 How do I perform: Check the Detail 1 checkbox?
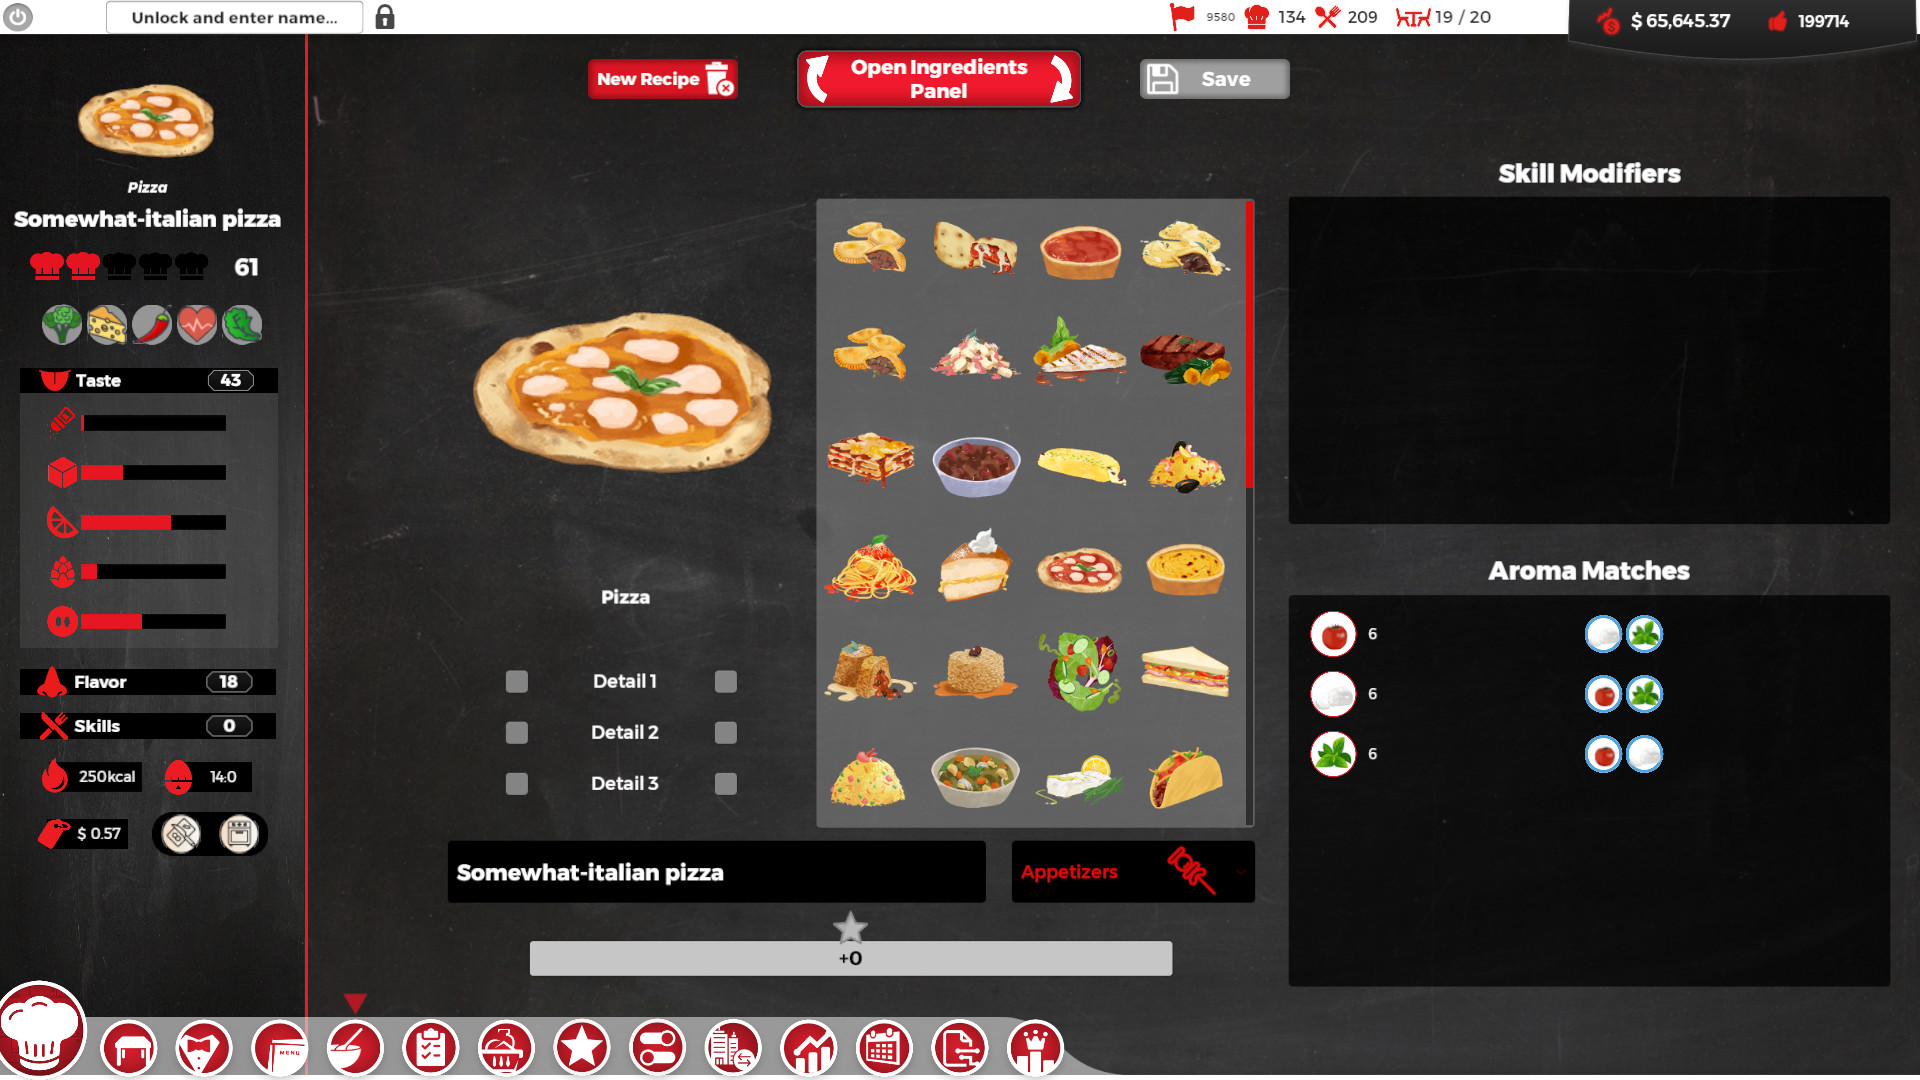pyautogui.click(x=517, y=682)
